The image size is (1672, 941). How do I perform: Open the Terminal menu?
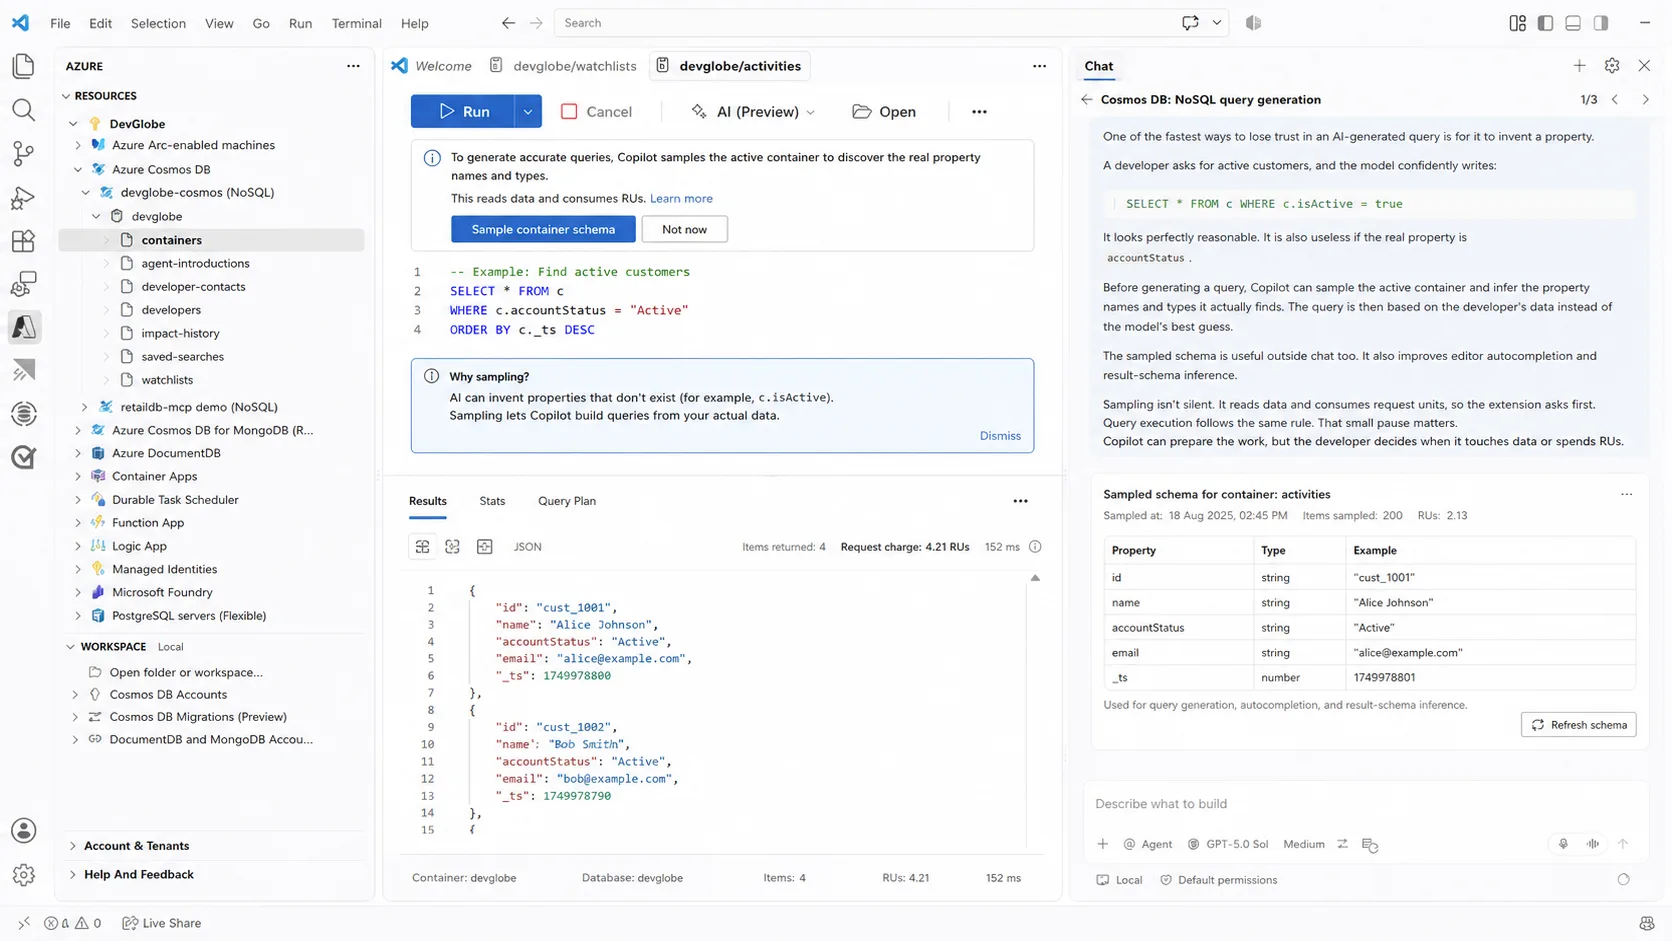point(356,23)
